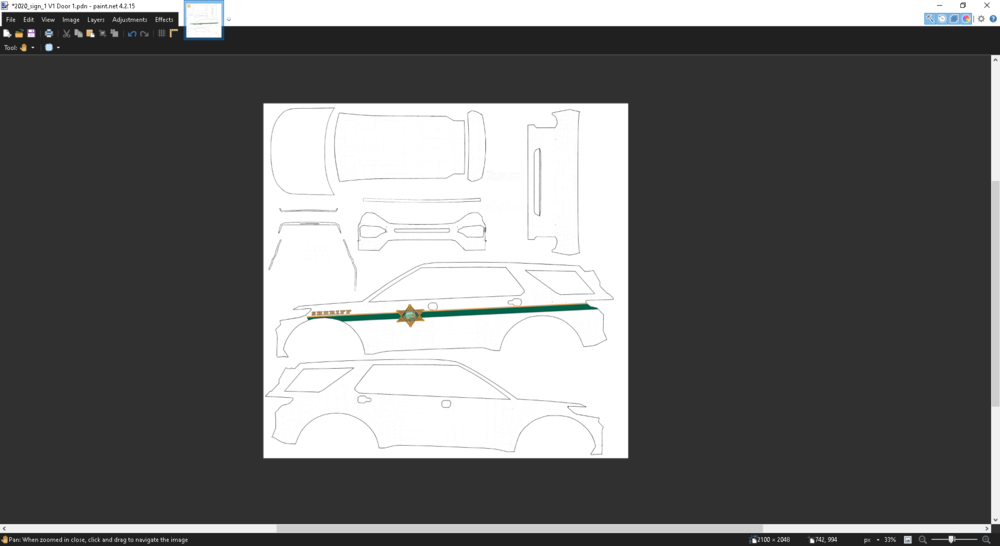Click the 33% zoom value
This screenshot has width=1000, height=546.
pyautogui.click(x=890, y=540)
